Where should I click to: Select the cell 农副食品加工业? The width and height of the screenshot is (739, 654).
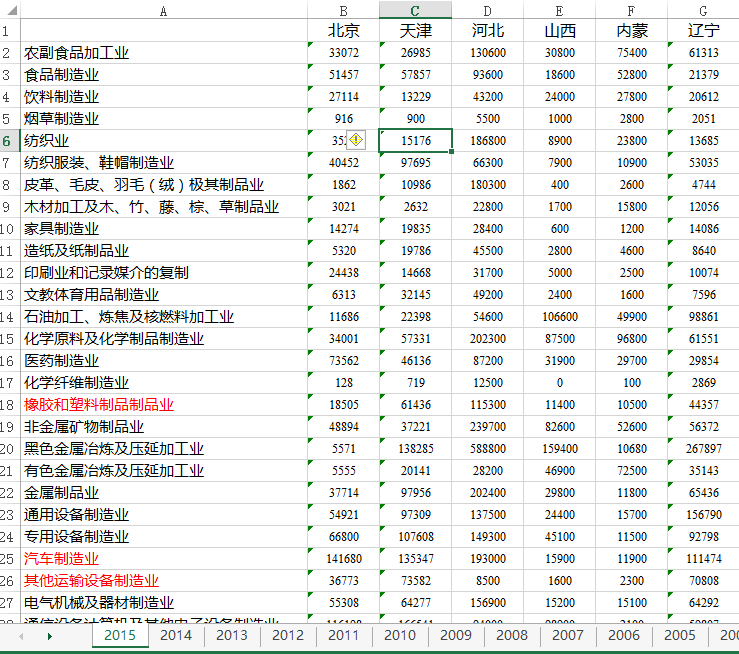point(164,53)
